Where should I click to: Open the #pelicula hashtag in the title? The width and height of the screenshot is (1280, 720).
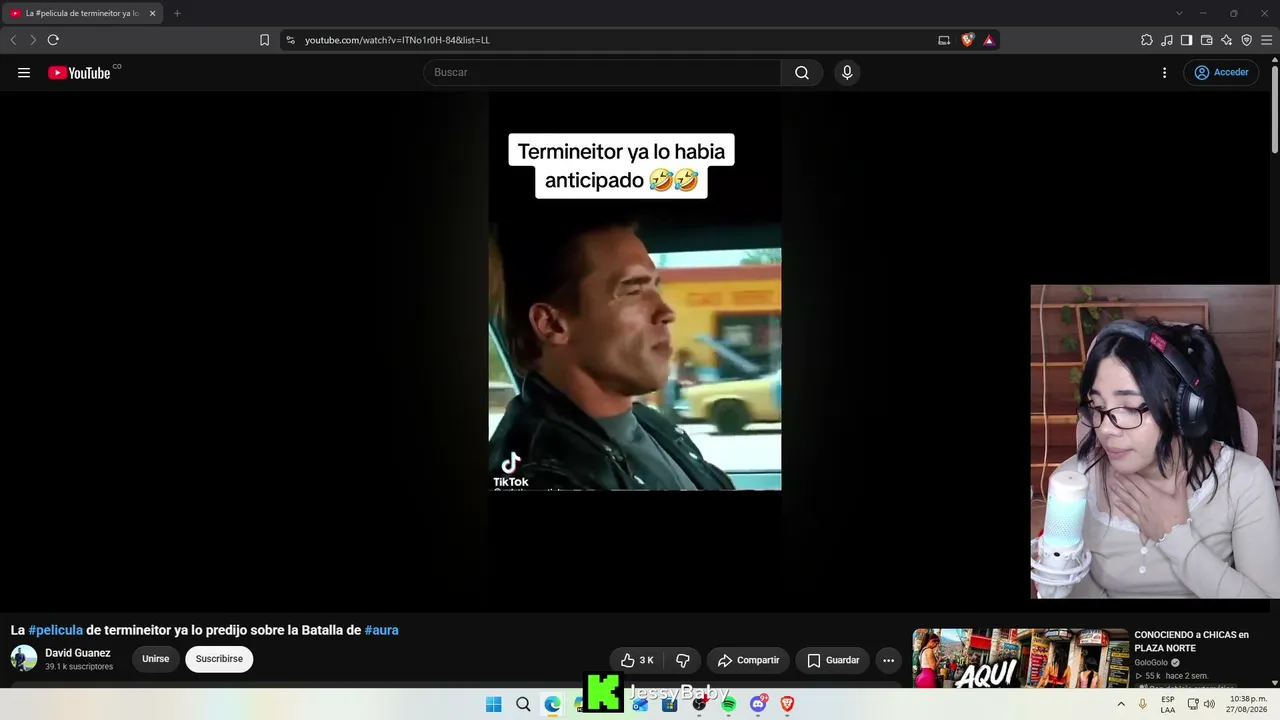pyautogui.click(x=56, y=630)
